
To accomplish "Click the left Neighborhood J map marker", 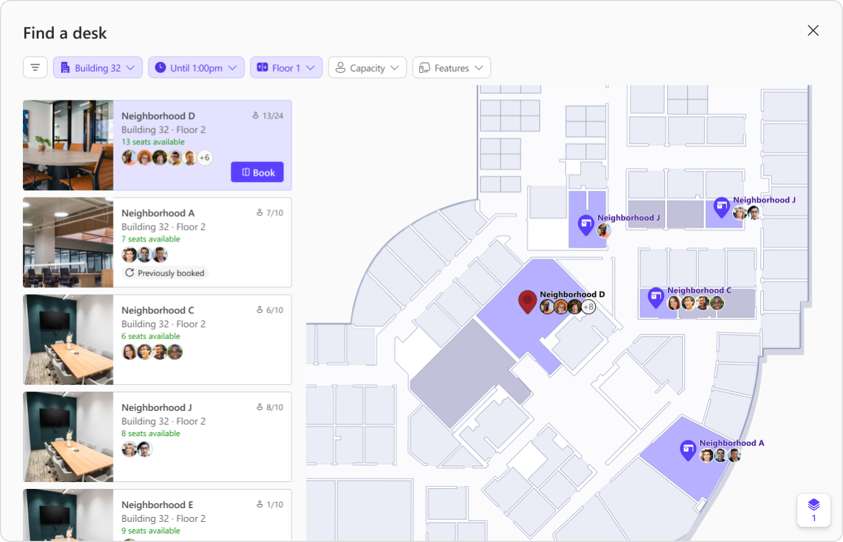I will 586,224.
